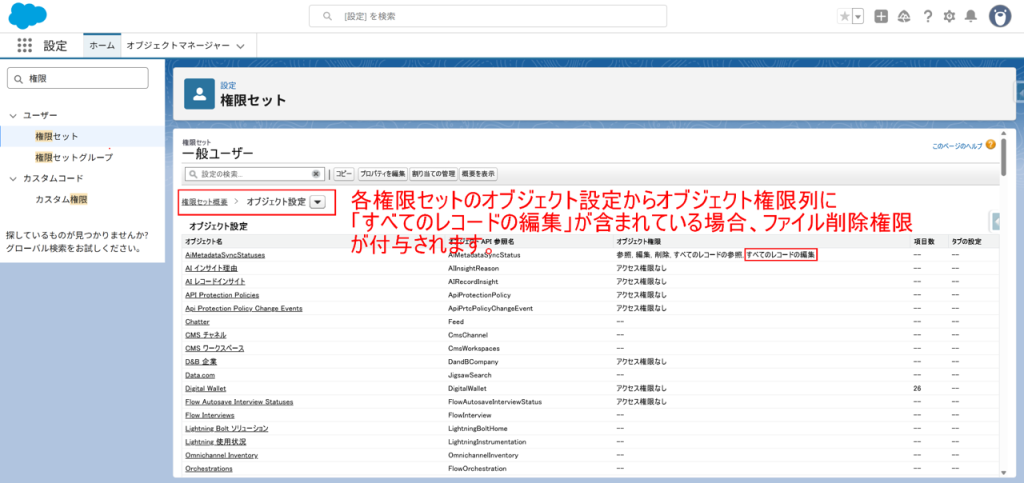This screenshot has width=1024, height=483.
Task: Switch to the オブジェクトマネージャー tab
Action: 178,45
